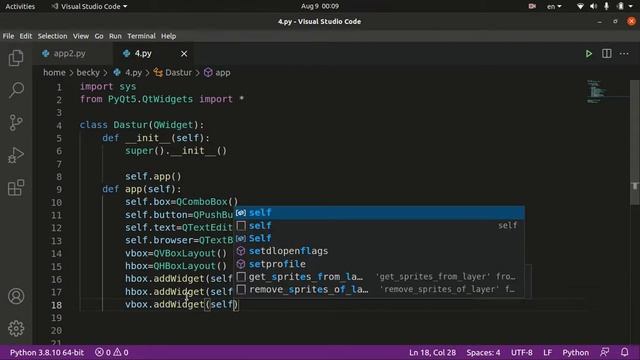640x360 pixels.
Task: Click 'hbox=QHBoxLayout()' on line 15
Action: click(176, 266)
